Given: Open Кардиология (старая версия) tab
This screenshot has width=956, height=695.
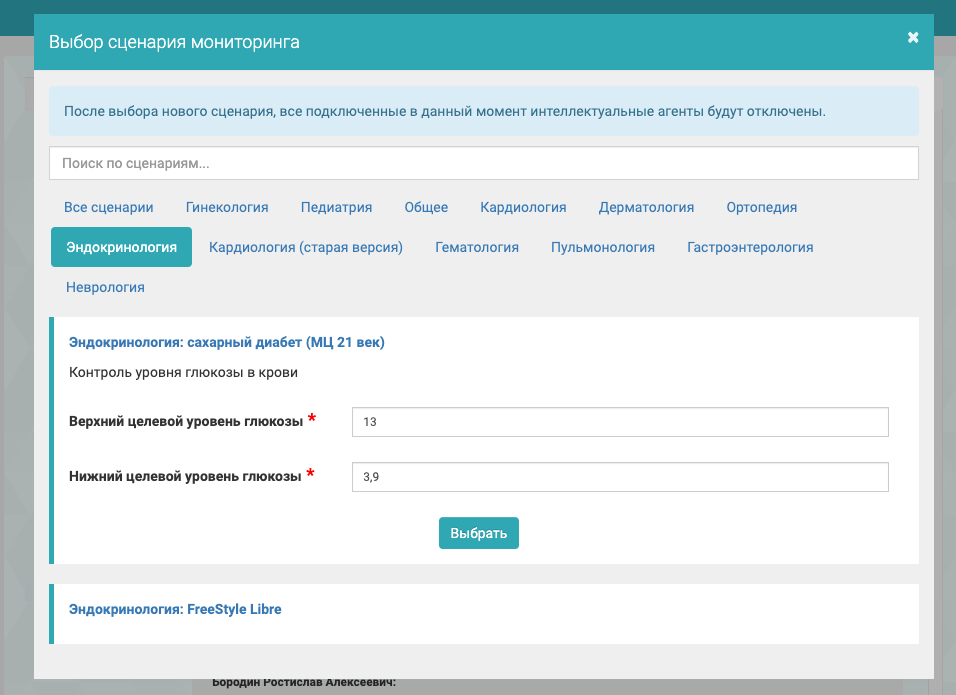Looking at the screenshot, I should [306, 247].
